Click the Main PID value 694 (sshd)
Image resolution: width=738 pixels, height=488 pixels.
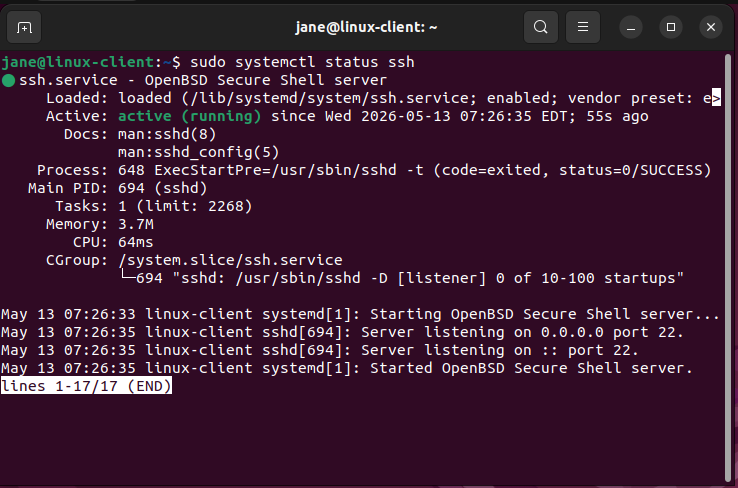pos(162,188)
